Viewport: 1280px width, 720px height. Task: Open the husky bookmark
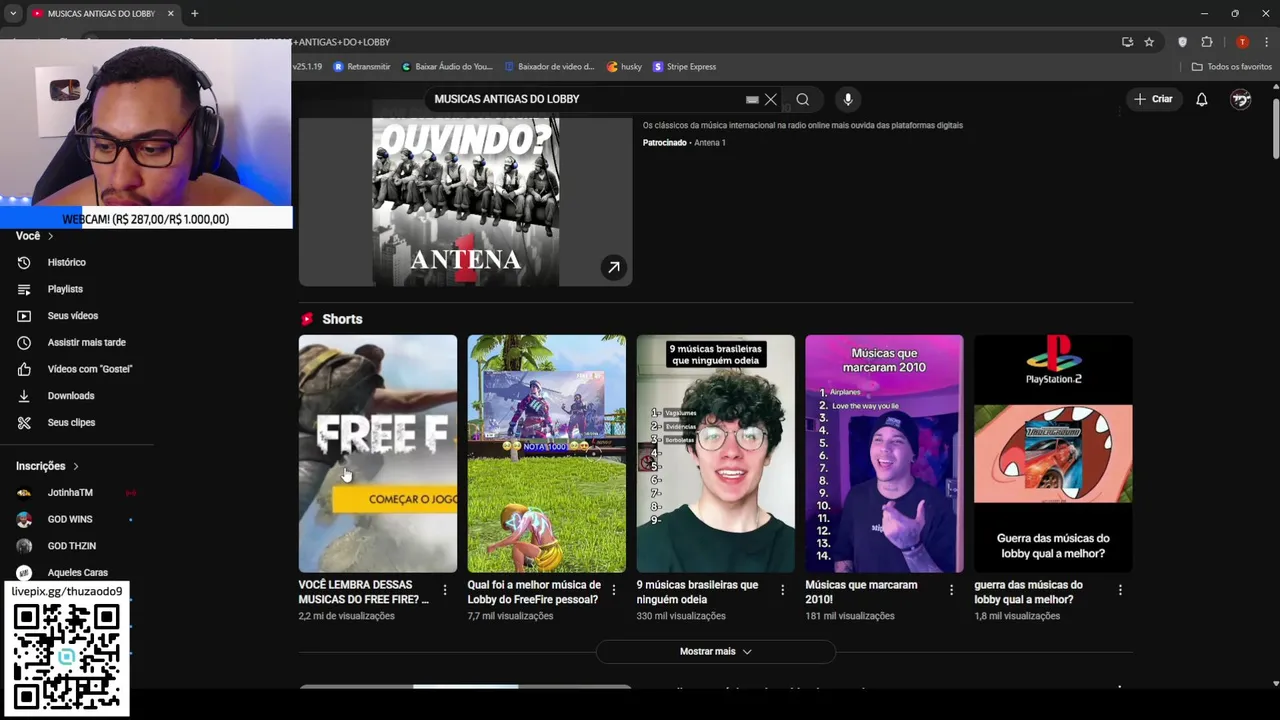tap(625, 67)
